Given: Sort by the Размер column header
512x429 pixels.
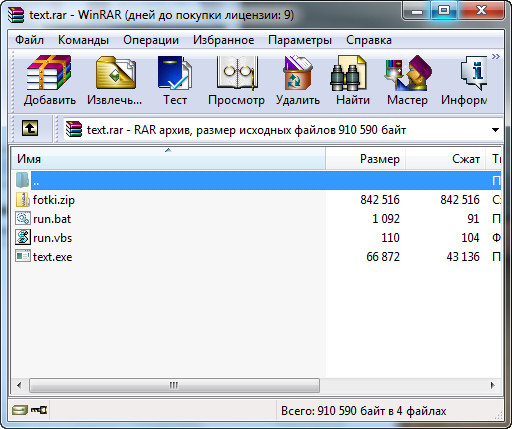Looking at the screenshot, I should click(x=365, y=159).
